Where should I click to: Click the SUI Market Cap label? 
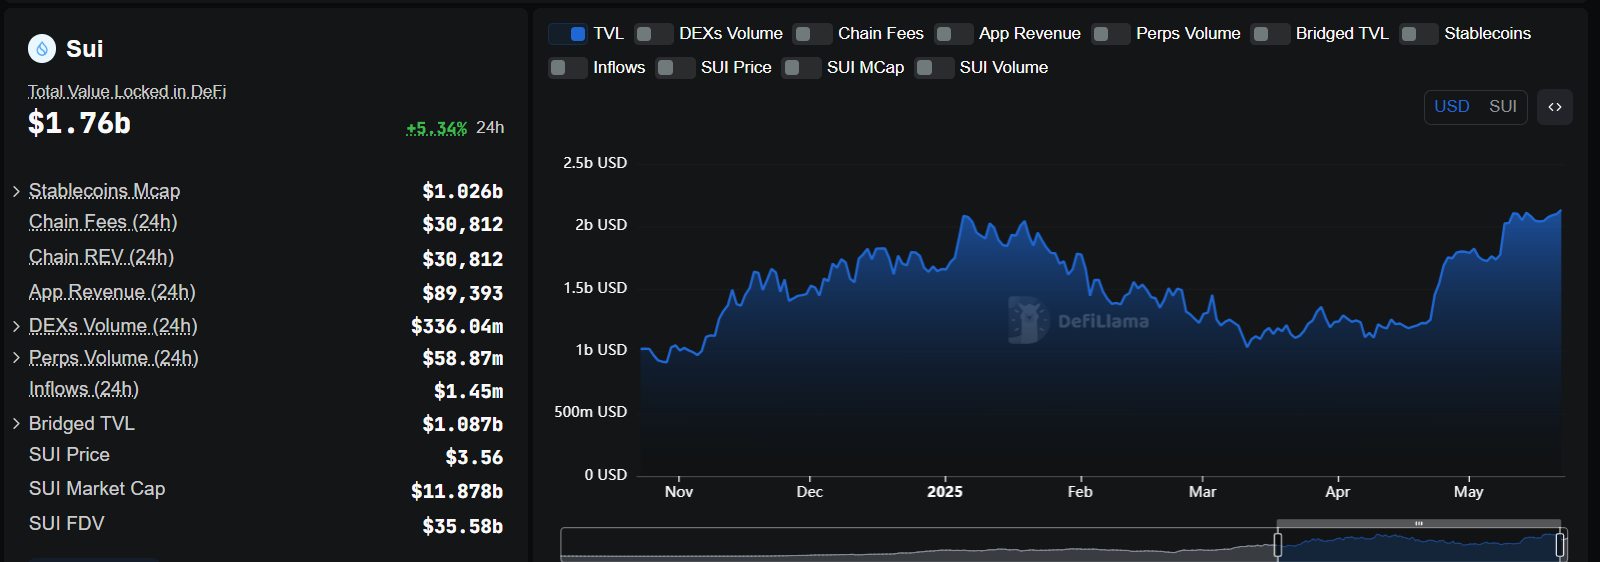(x=97, y=489)
